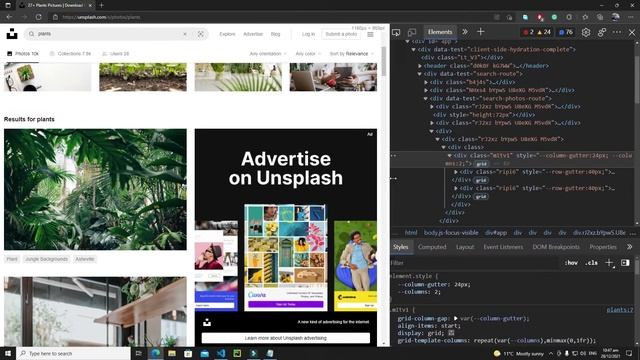Collapse the search-route div node
The width and height of the screenshot is (640, 360).
tap(420, 74)
